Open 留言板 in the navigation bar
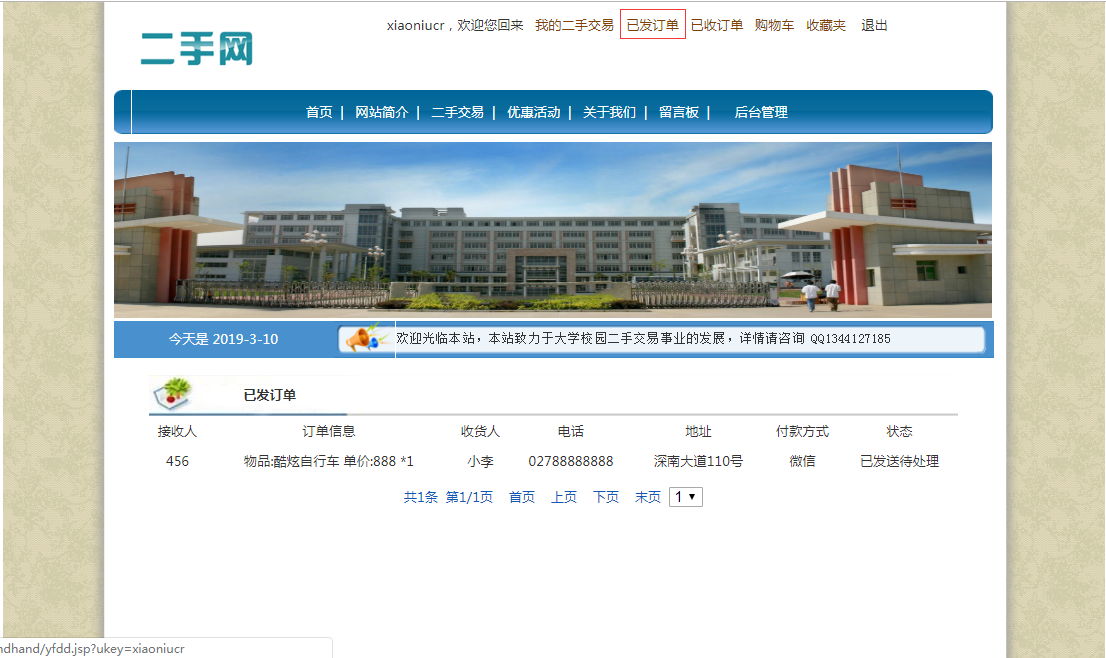Screen dimensions: 1106x658 tap(679, 112)
